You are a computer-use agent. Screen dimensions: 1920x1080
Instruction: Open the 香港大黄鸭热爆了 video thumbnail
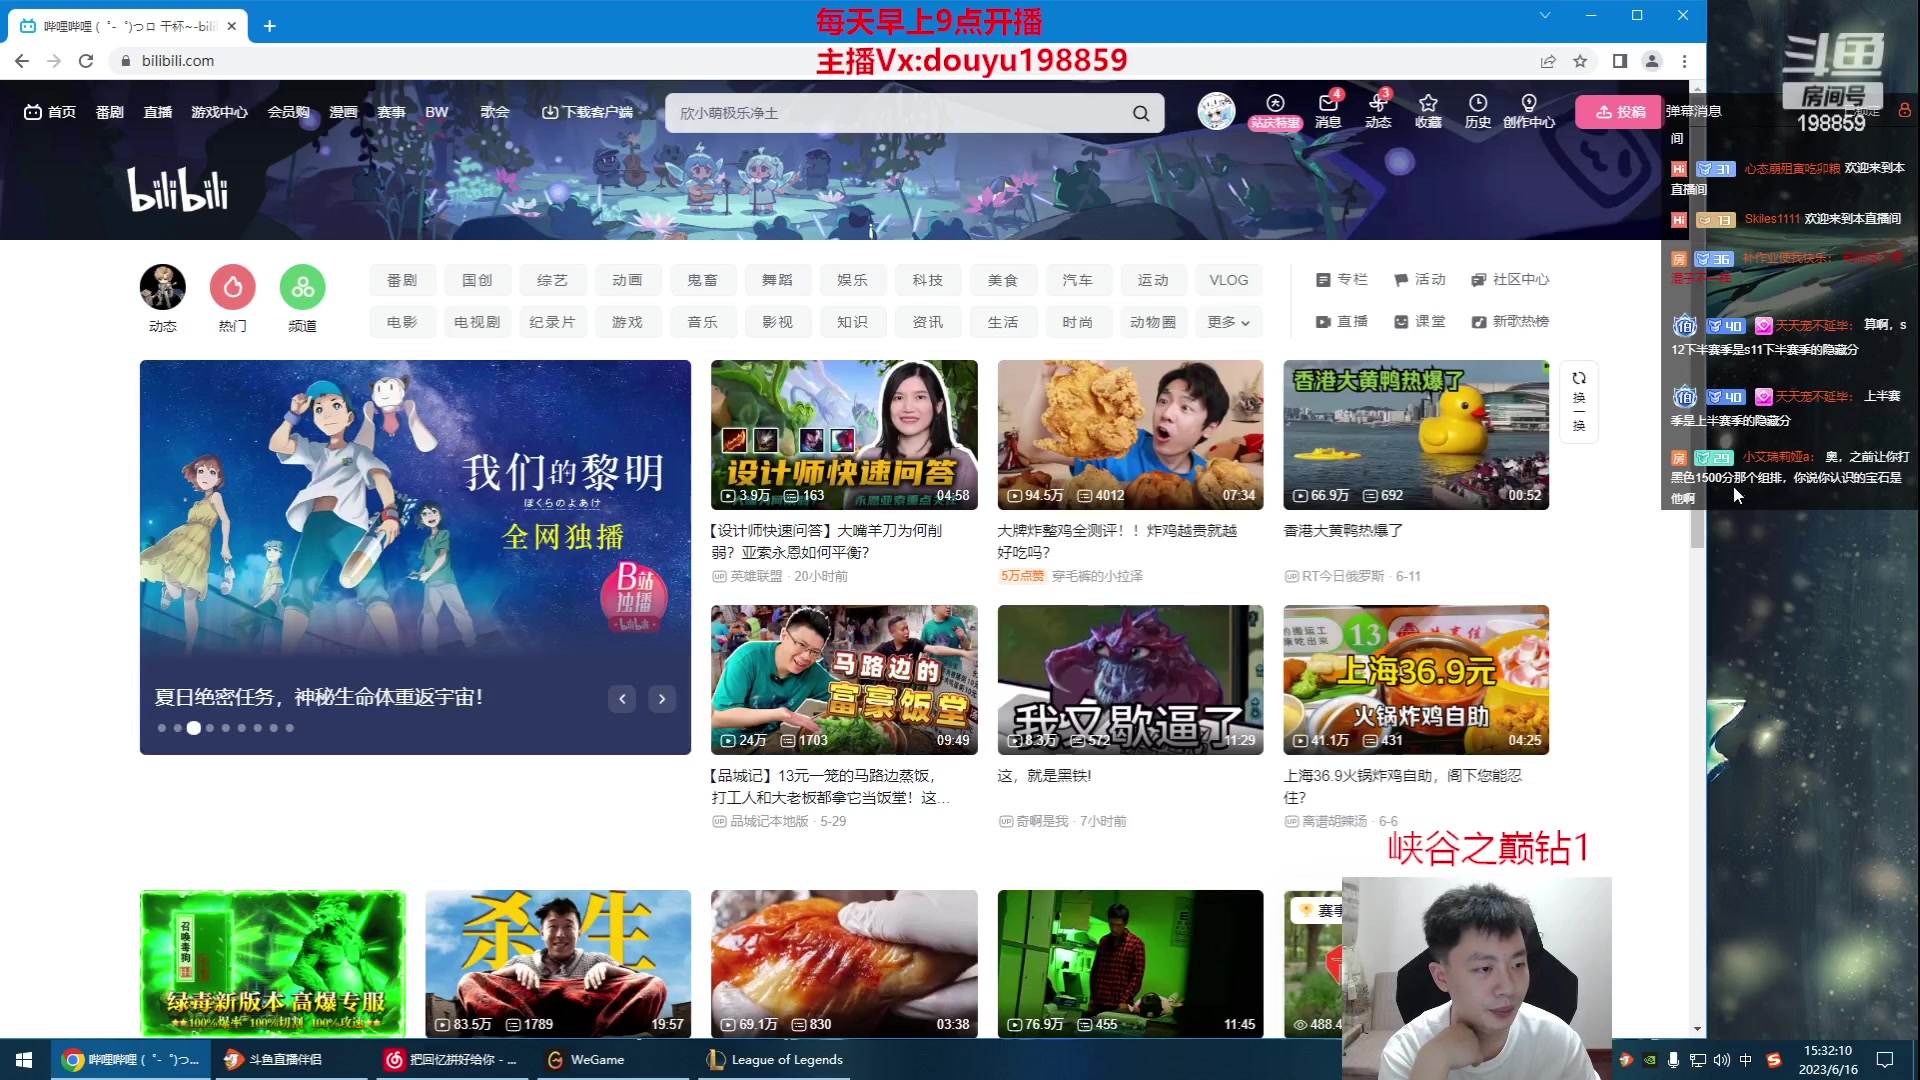pos(1416,435)
